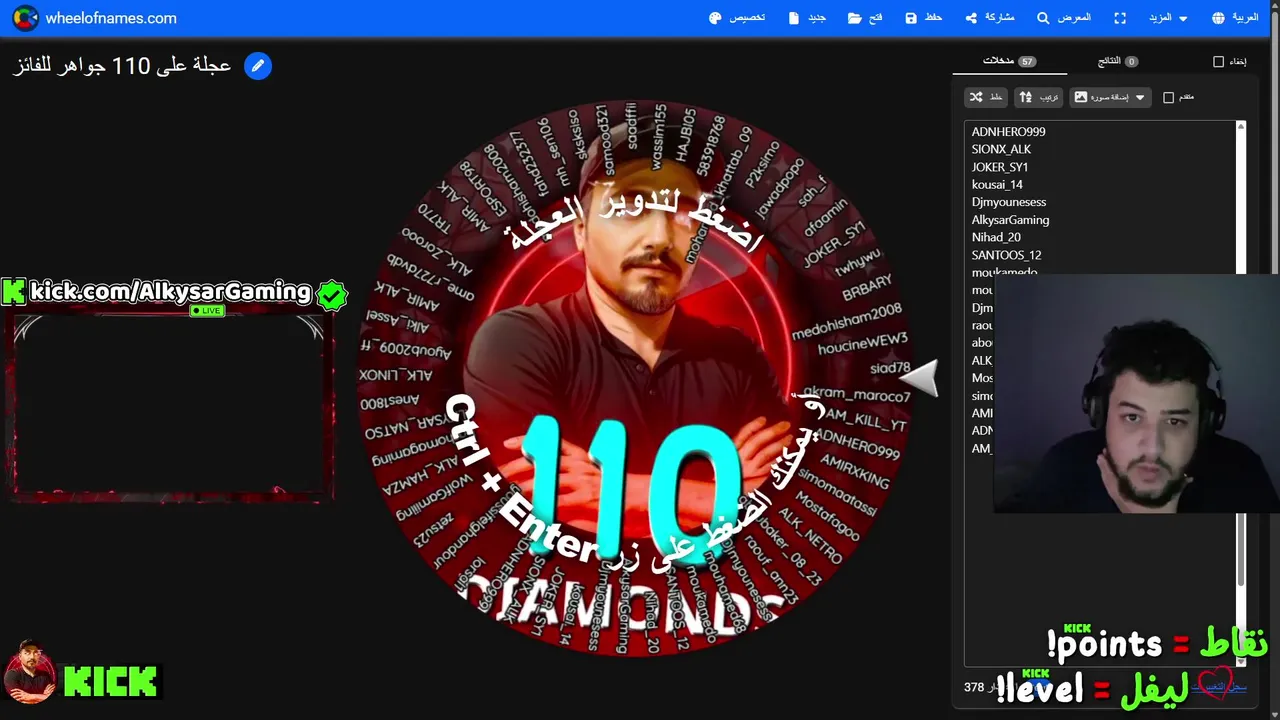Viewport: 1280px width, 720px height.
Task: Click entry SIONX_ALK in entries list
Action: (1001, 149)
